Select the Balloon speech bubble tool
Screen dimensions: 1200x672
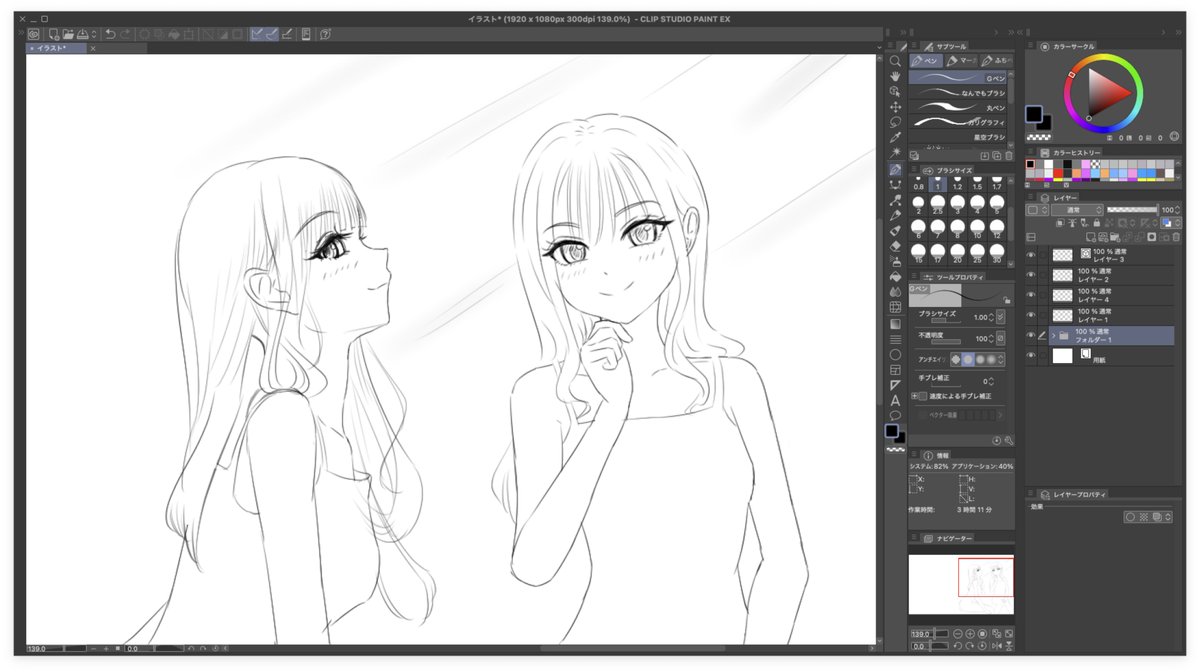[x=895, y=416]
